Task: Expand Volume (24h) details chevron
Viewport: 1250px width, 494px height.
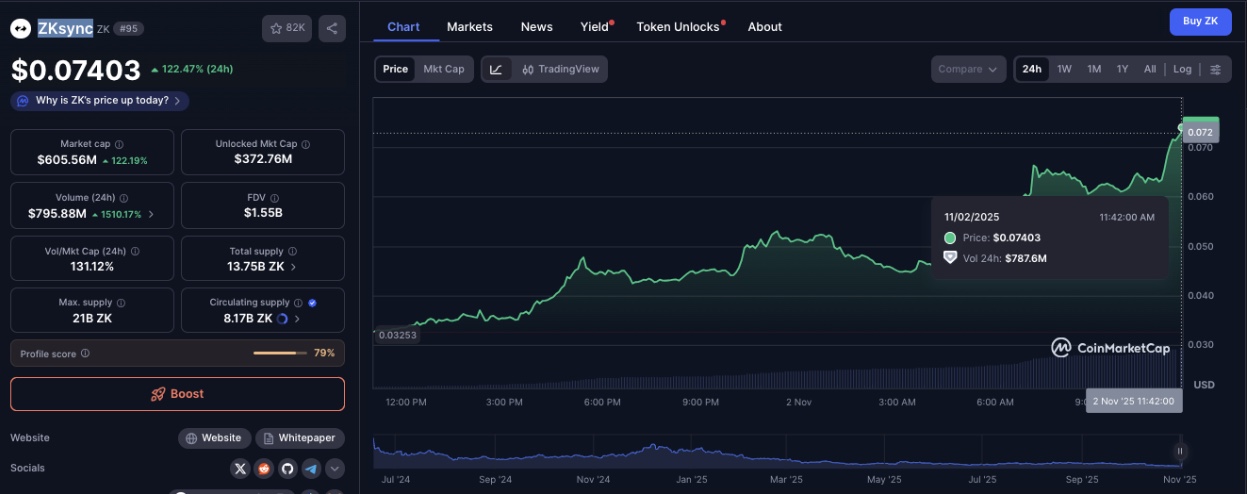Action: [152, 214]
